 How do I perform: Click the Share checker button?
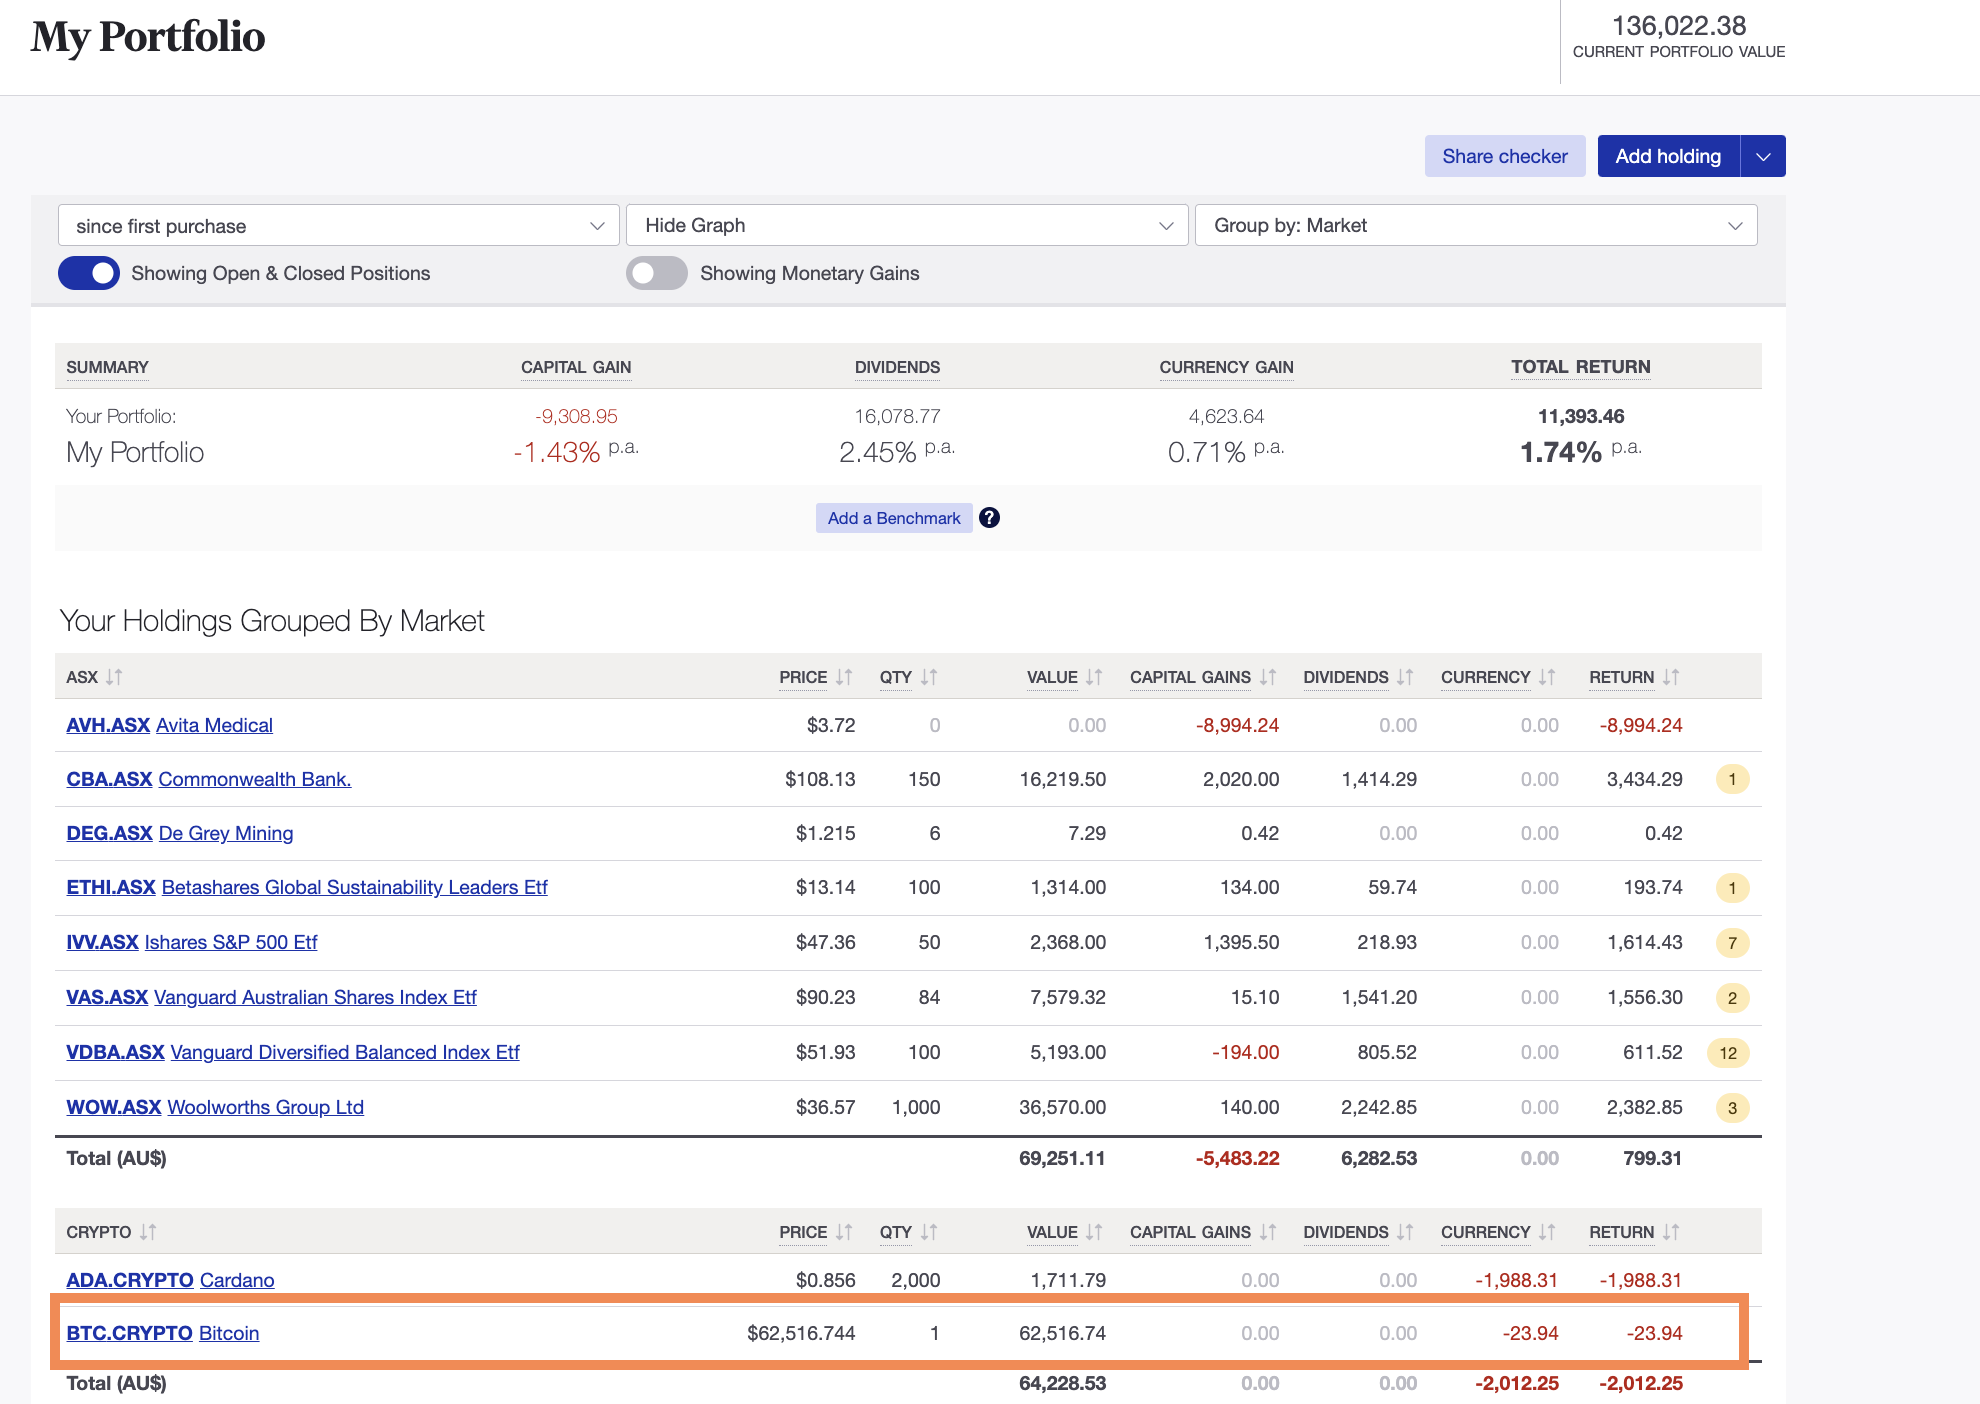(x=1504, y=156)
